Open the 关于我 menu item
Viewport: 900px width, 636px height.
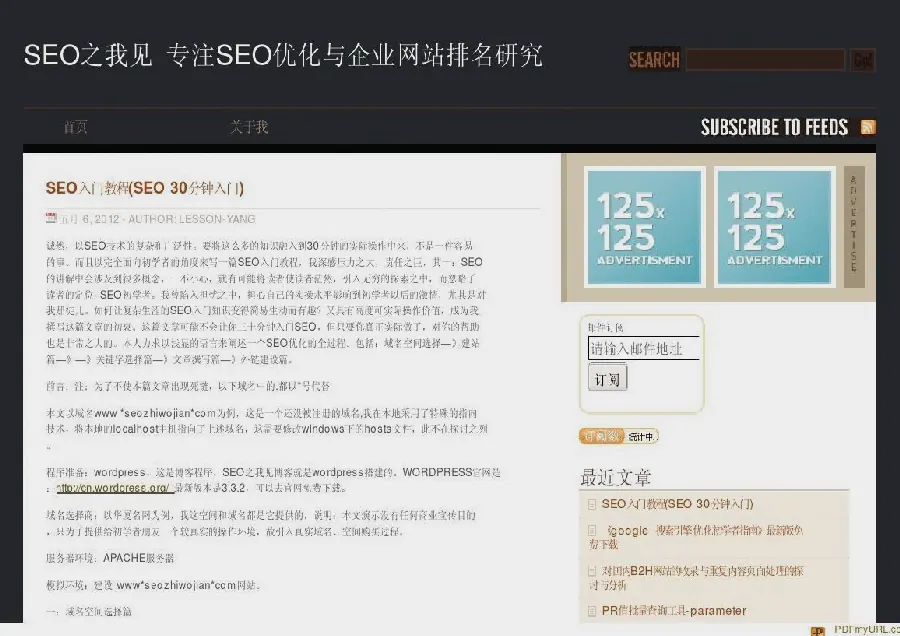point(249,127)
